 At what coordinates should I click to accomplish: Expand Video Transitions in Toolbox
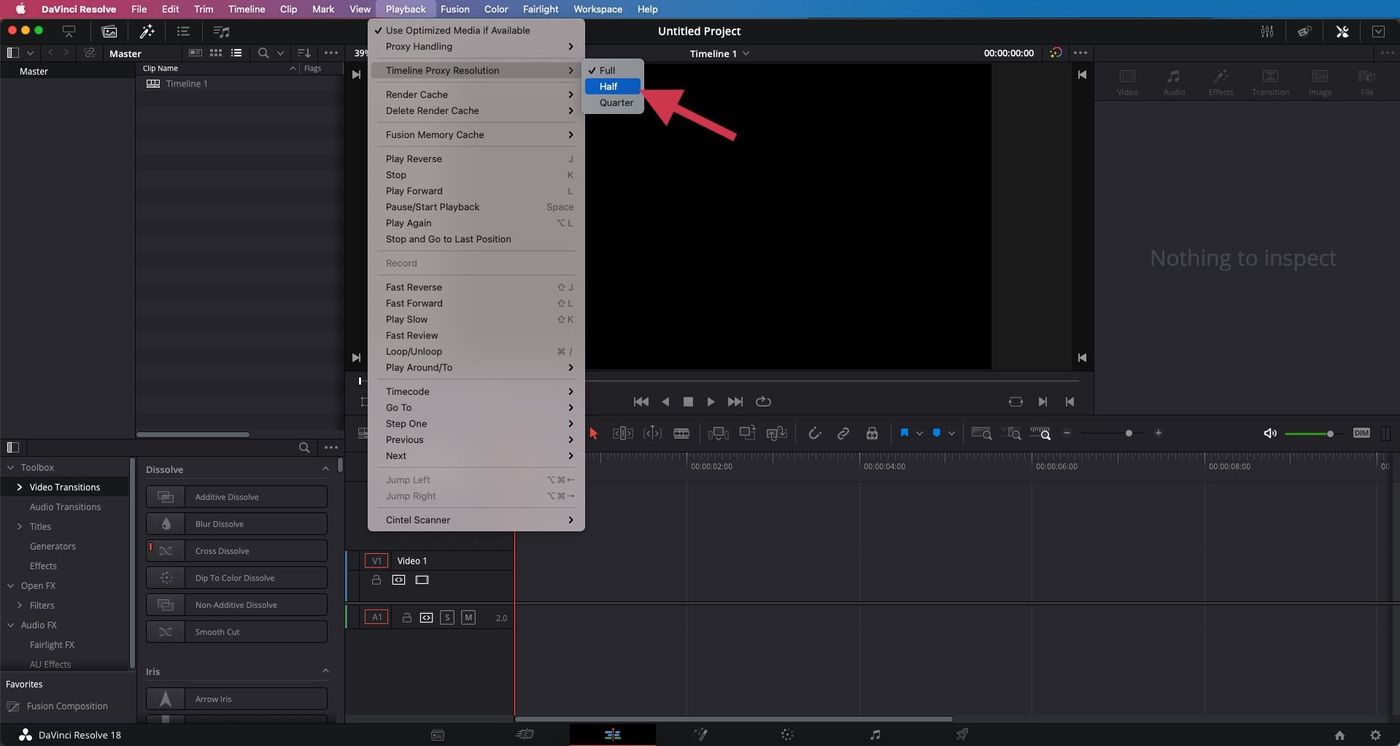(x=19, y=487)
